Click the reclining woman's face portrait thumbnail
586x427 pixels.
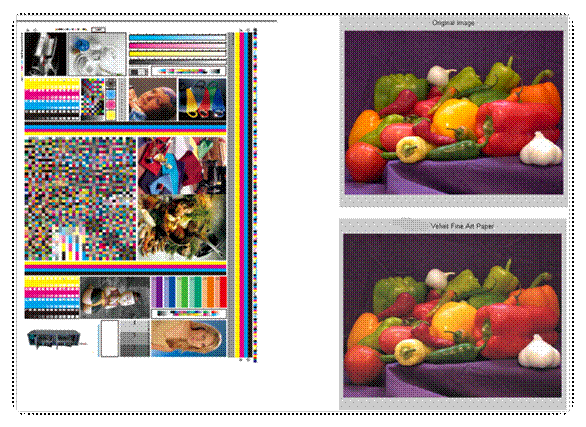pos(152,99)
